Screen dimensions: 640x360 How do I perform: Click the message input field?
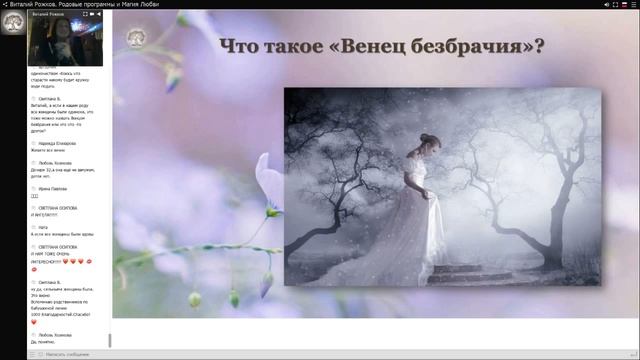pos(335,354)
